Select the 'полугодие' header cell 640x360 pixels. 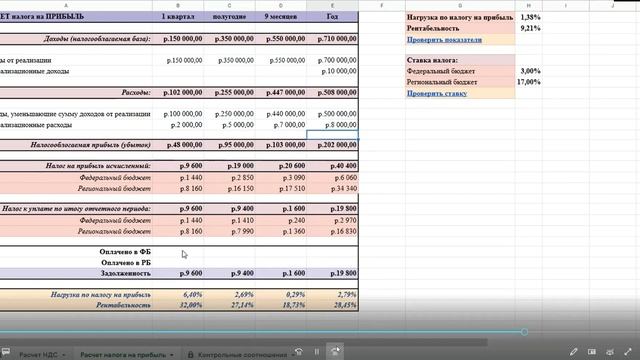[229, 17]
